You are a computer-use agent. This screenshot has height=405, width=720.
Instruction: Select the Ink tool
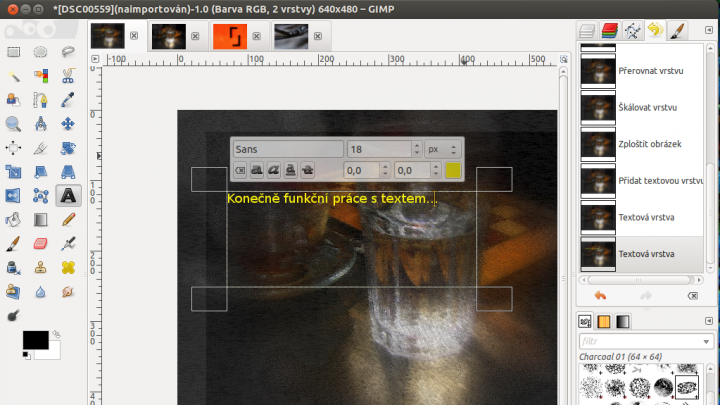13,268
